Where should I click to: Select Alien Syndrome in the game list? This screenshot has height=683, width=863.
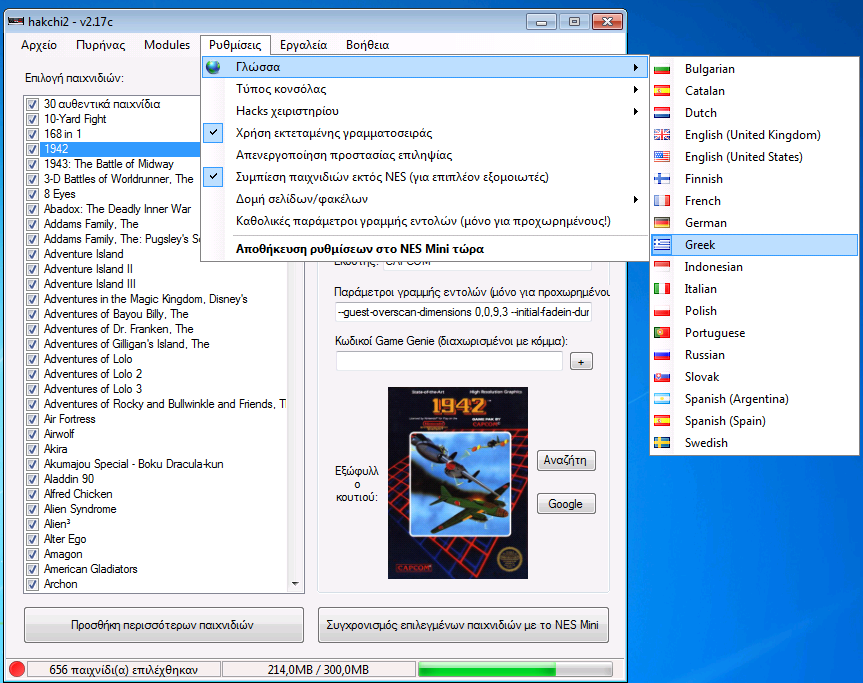[x=80, y=509]
